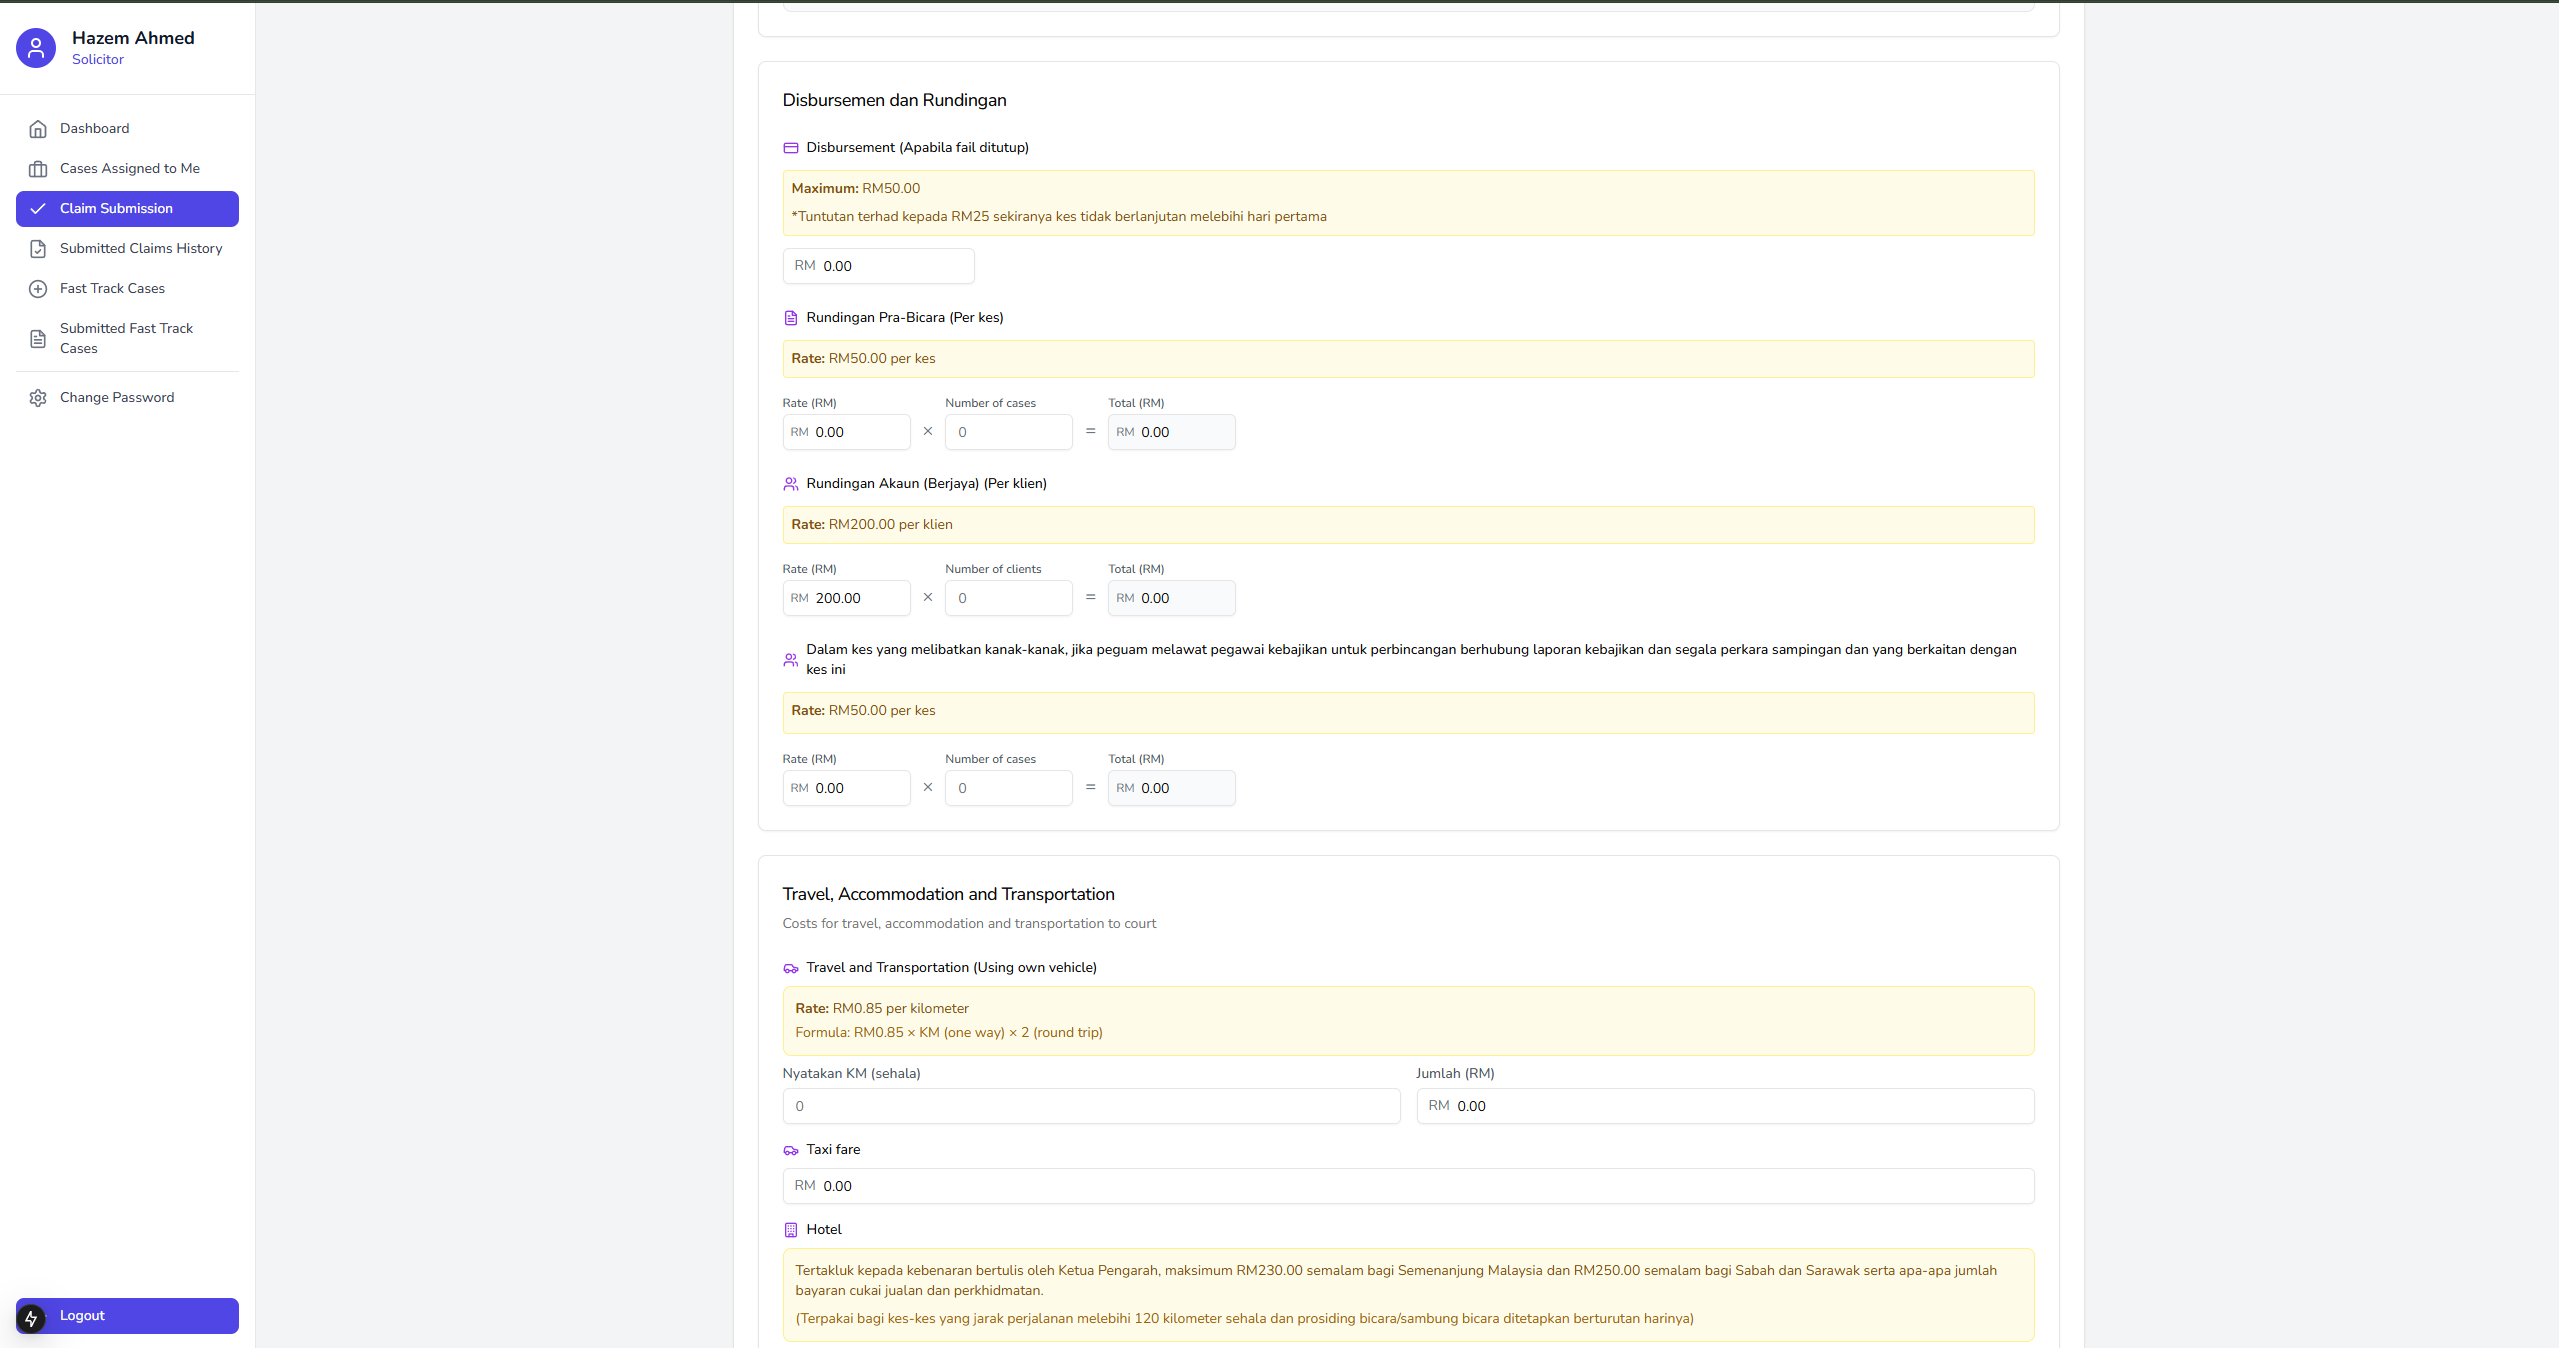Viewport: 2559px width, 1348px height.
Task: Click the Hotel building icon
Action: pyautogui.click(x=790, y=1230)
